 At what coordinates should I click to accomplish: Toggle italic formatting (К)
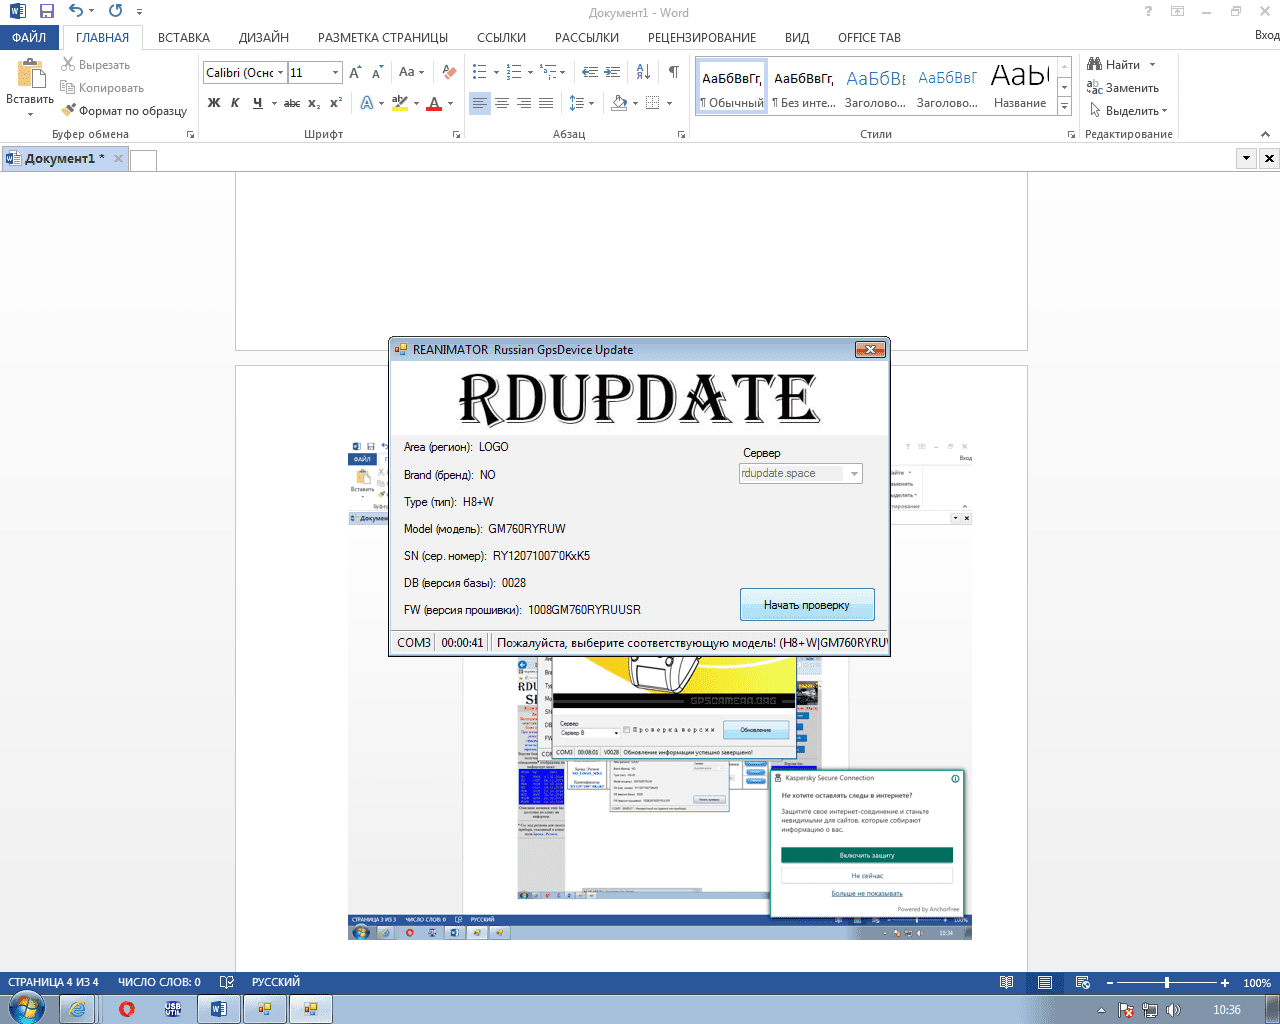pos(235,103)
